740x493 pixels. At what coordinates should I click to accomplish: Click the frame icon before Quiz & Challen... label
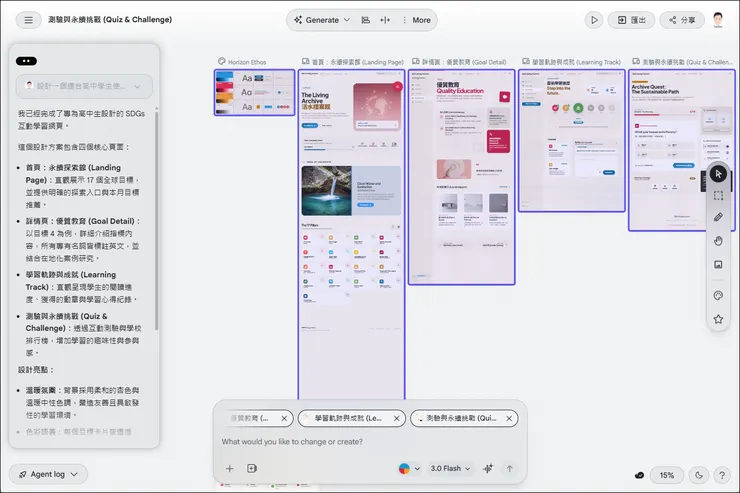tap(636, 61)
